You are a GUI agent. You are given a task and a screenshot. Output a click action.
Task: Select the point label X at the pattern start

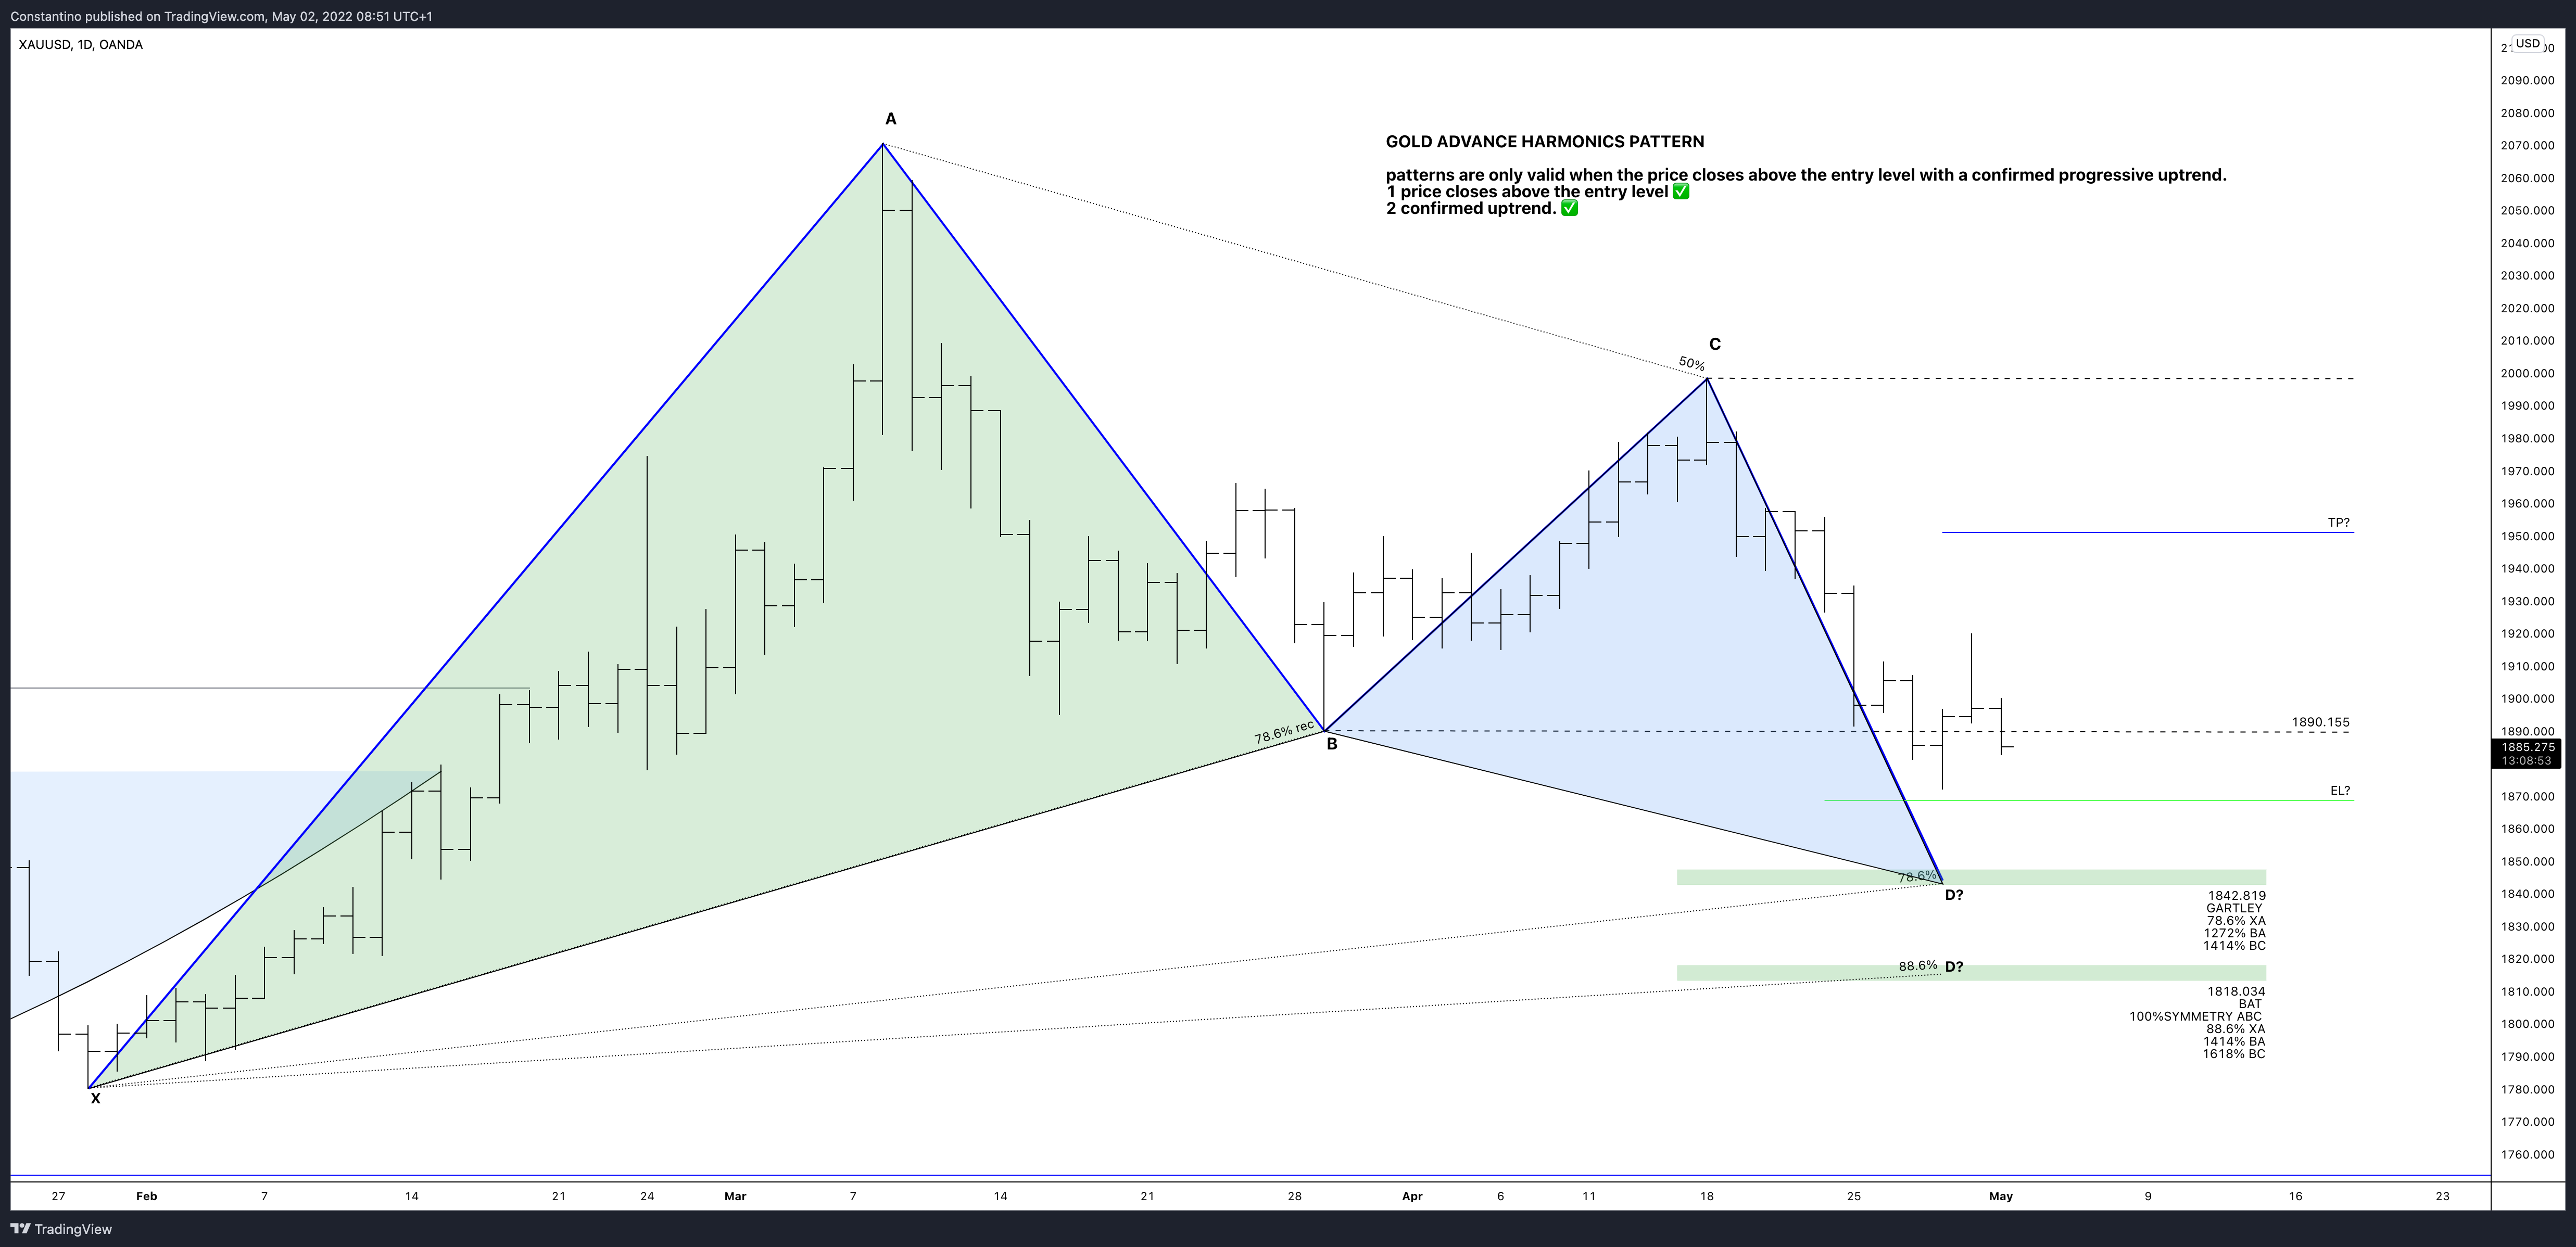[x=96, y=1098]
